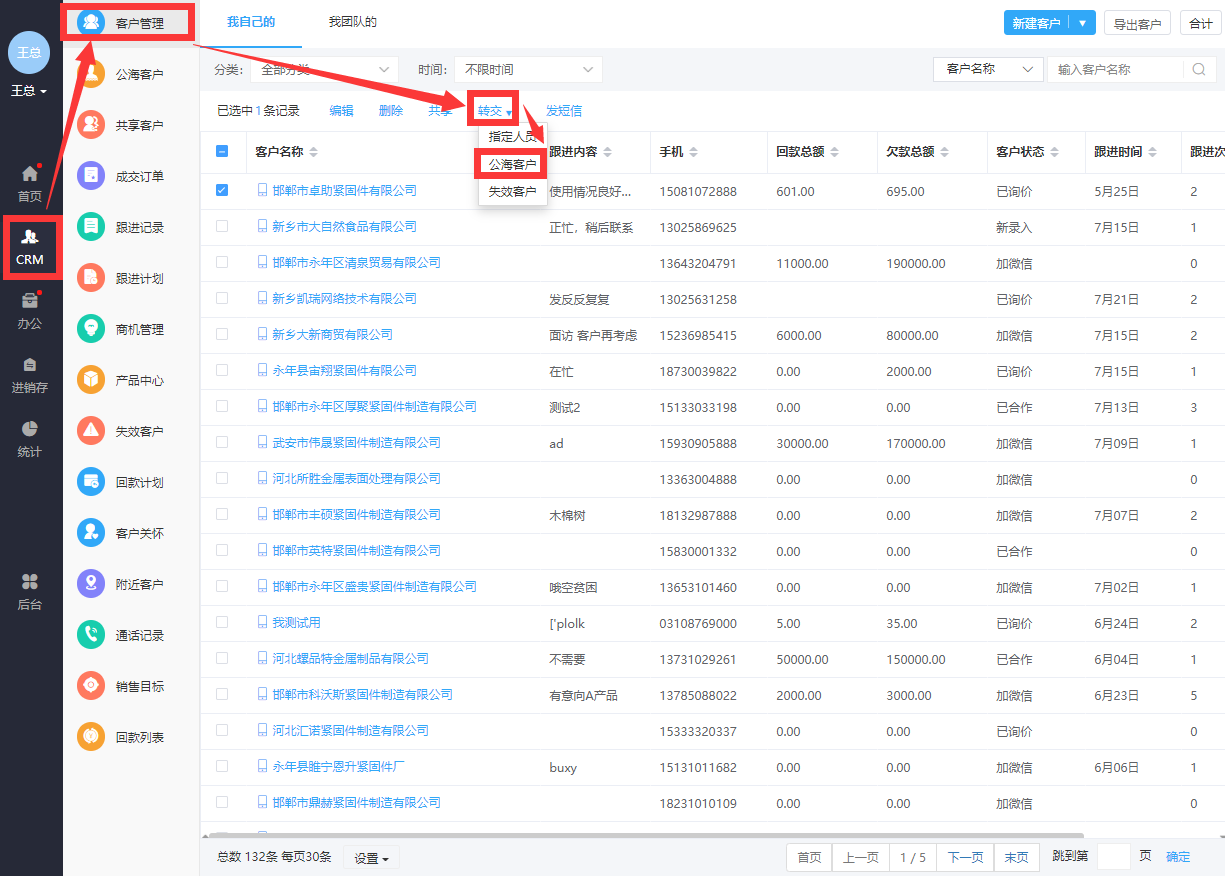Toggle the select-all header checkbox
1225x876 pixels.
click(222, 152)
